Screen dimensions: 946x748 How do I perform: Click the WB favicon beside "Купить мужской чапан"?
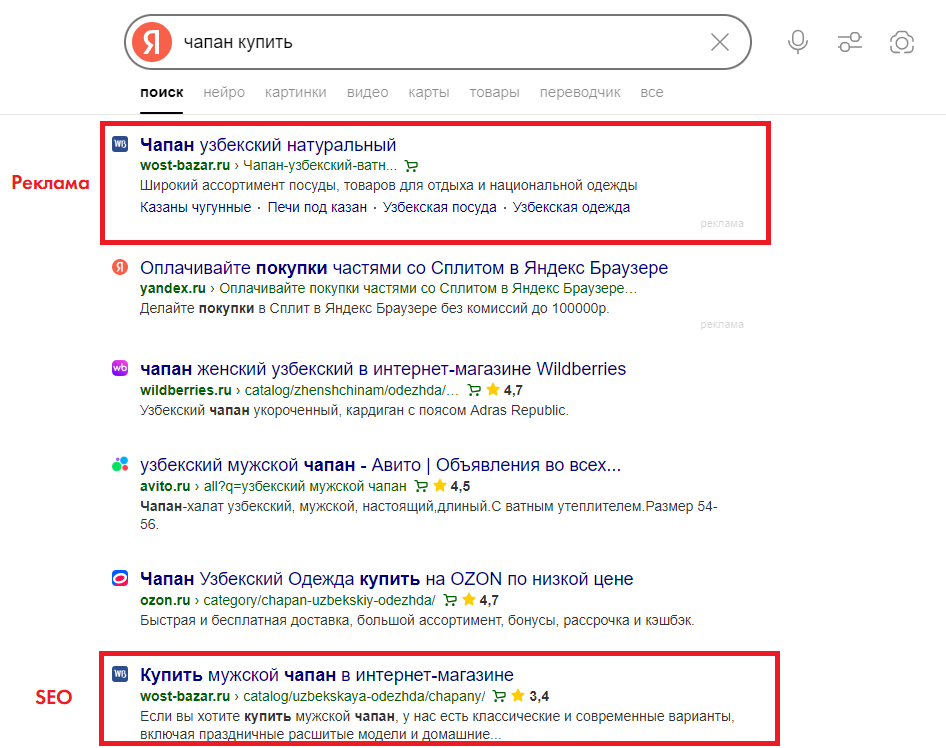click(120, 674)
